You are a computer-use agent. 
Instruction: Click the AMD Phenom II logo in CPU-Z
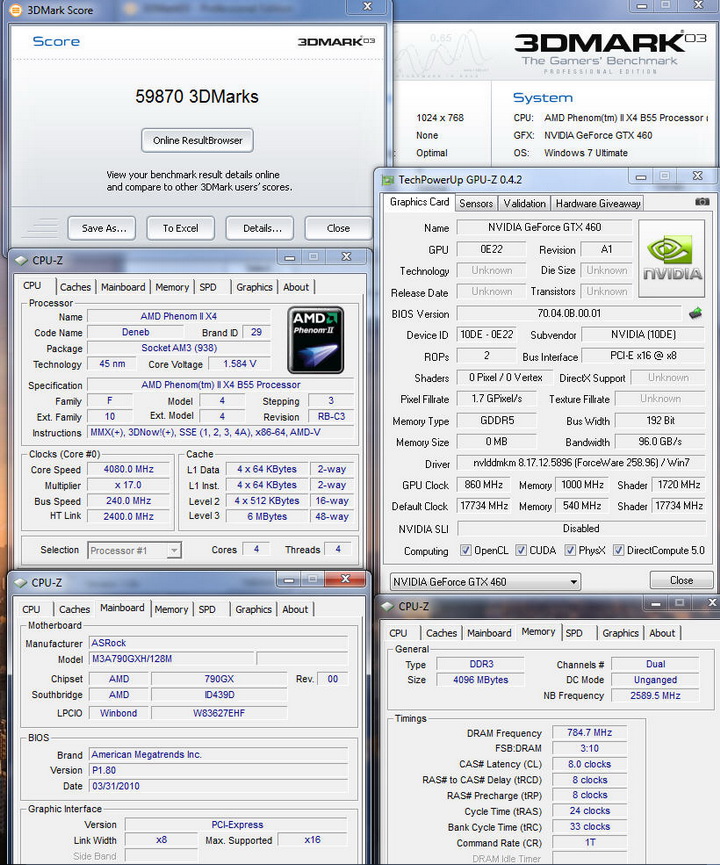coord(316,340)
